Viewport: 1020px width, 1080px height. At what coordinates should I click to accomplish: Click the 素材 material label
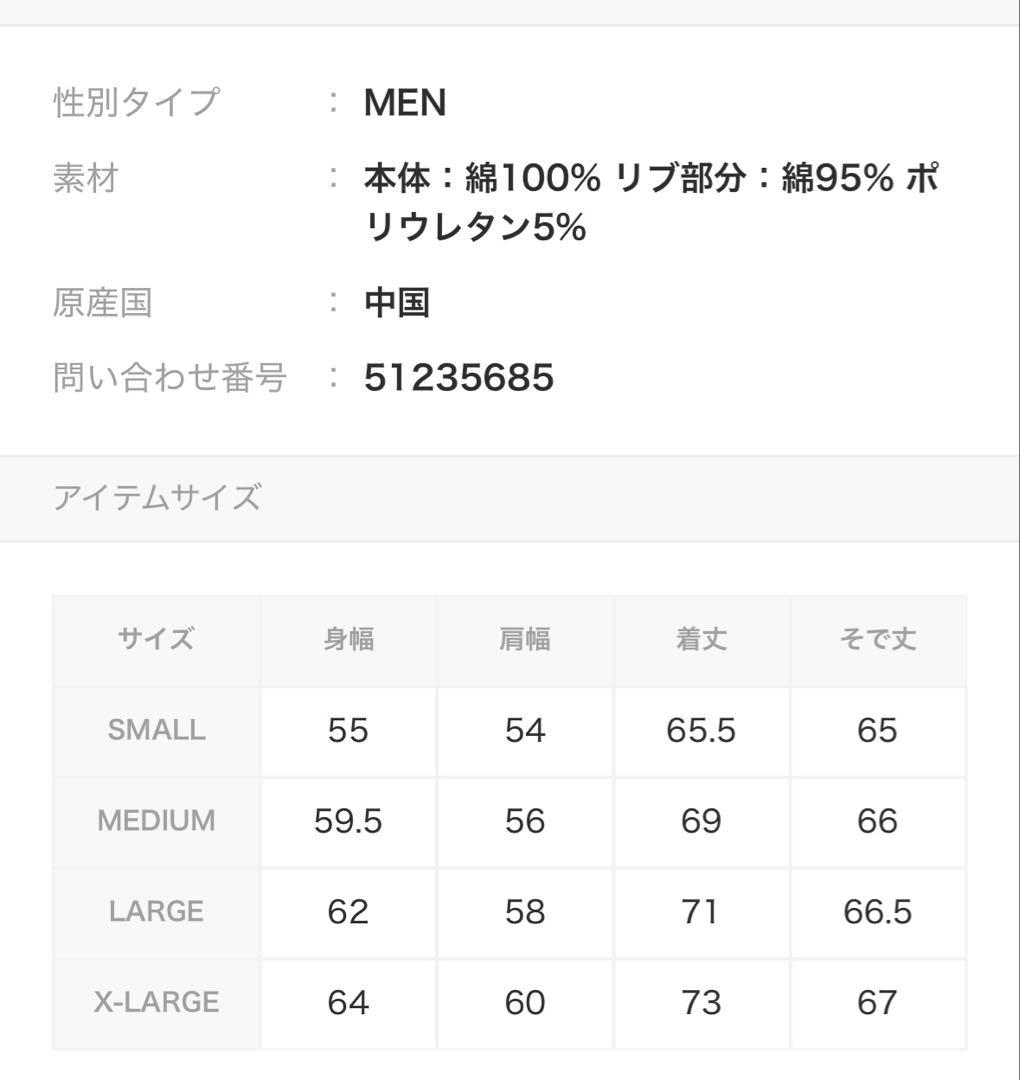click(86, 180)
